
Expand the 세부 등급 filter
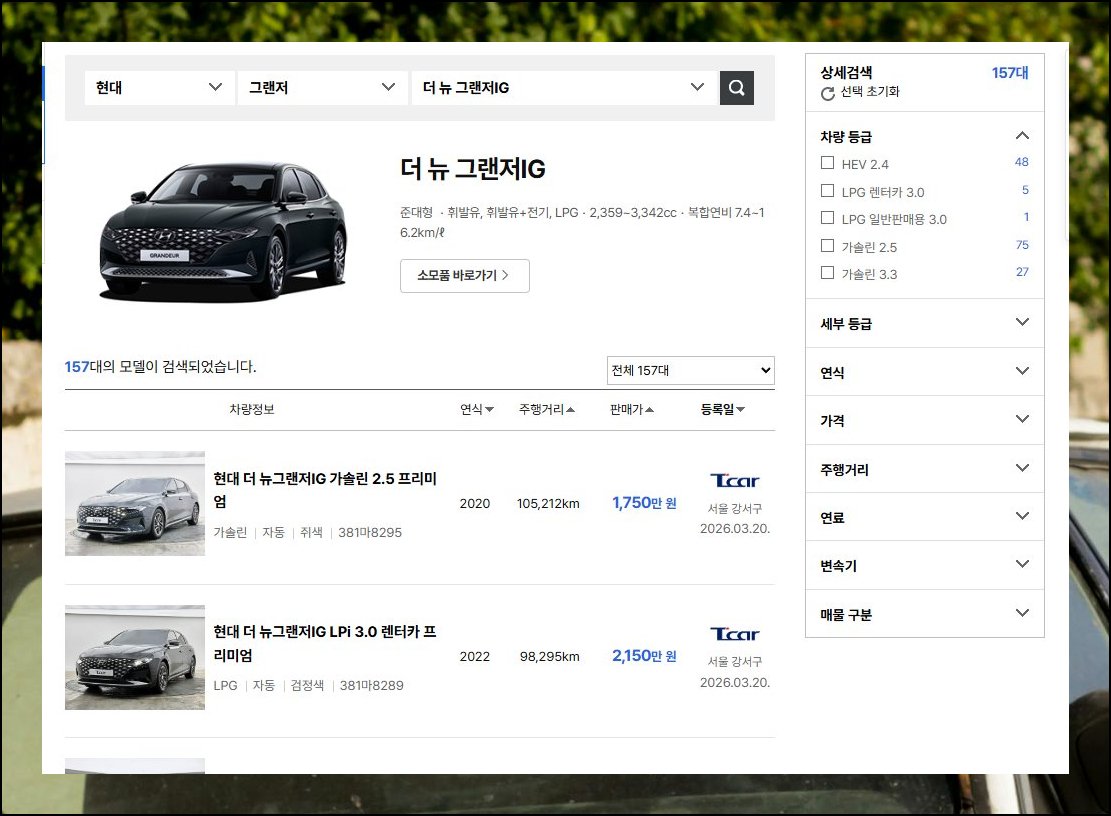click(x=925, y=323)
